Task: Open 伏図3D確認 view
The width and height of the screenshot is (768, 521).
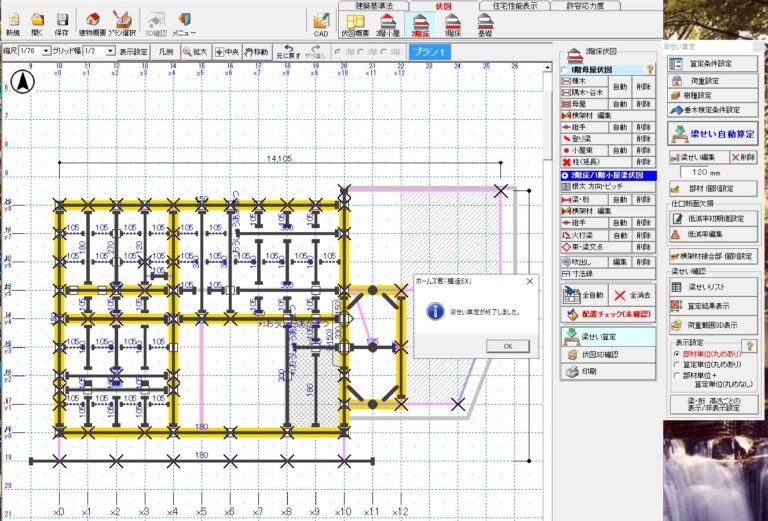Action: pos(608,355)
